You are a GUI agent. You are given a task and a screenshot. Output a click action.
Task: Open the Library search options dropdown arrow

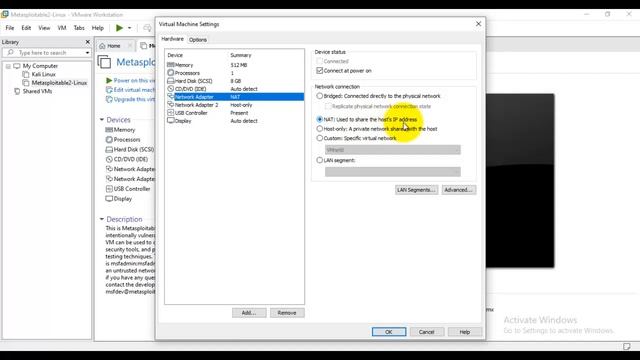click(x=87, y=53)
